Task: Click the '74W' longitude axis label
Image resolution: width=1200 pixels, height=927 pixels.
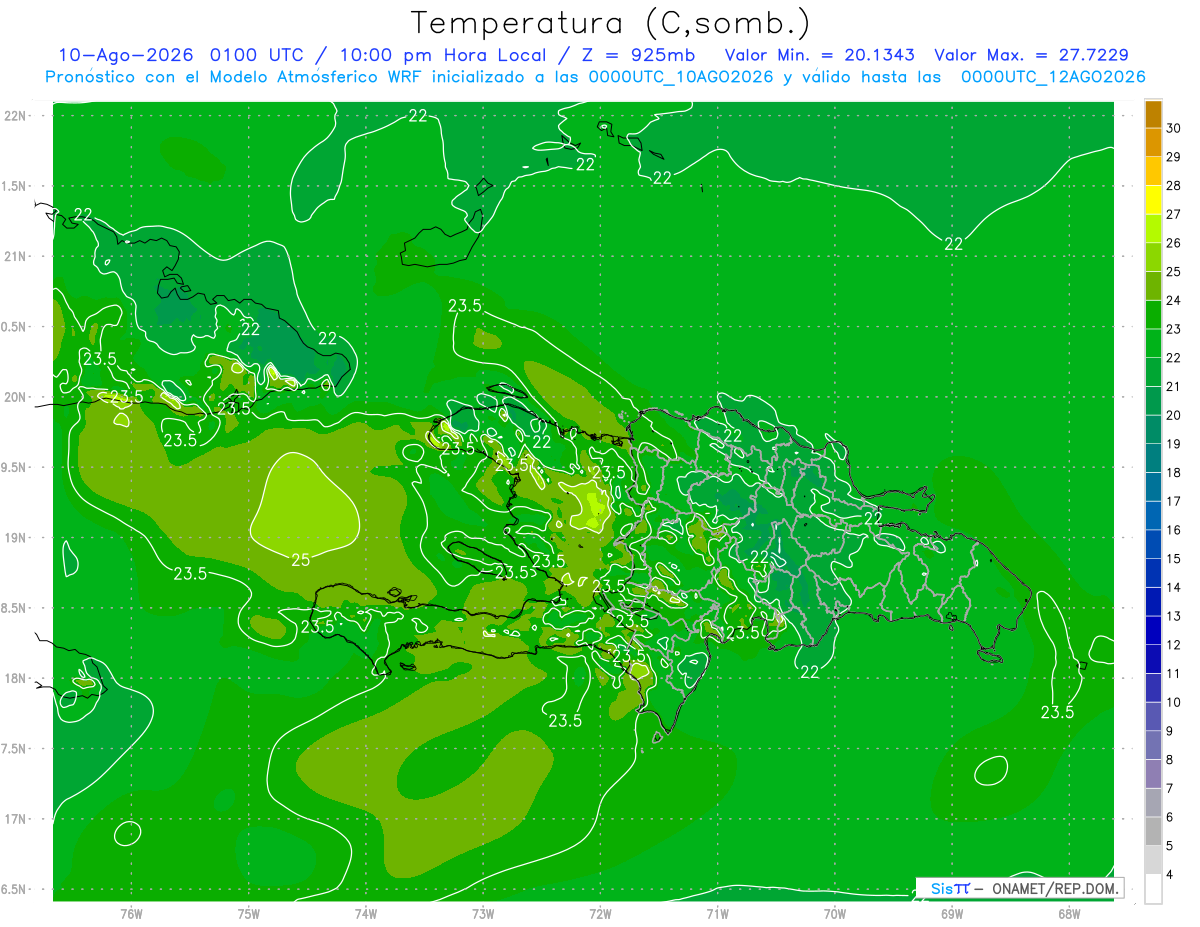Action: [366, 913]
